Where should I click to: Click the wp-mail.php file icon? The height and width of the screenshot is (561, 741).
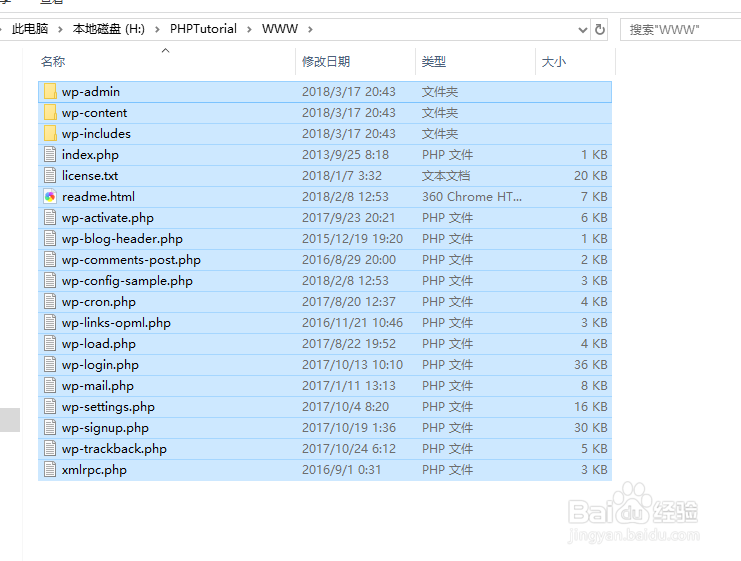point(50,386)
